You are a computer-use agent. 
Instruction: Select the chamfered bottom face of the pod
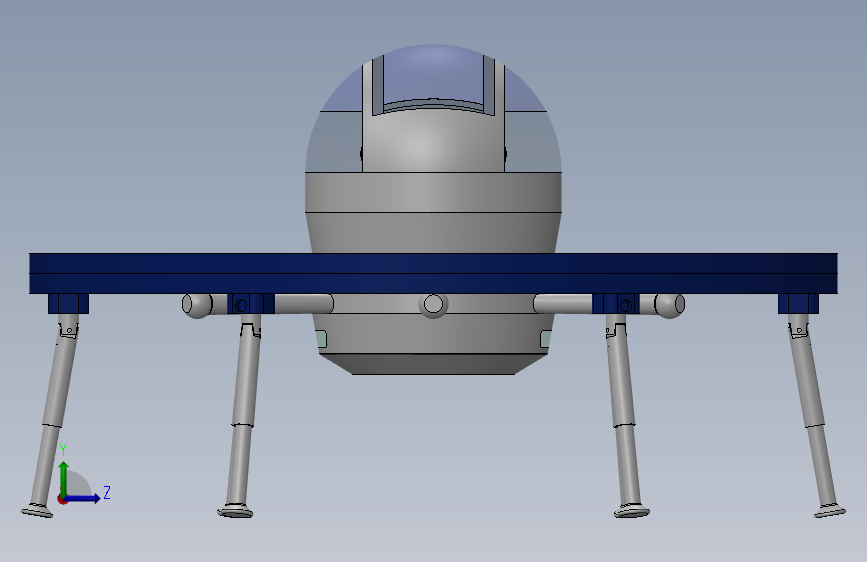434,364
